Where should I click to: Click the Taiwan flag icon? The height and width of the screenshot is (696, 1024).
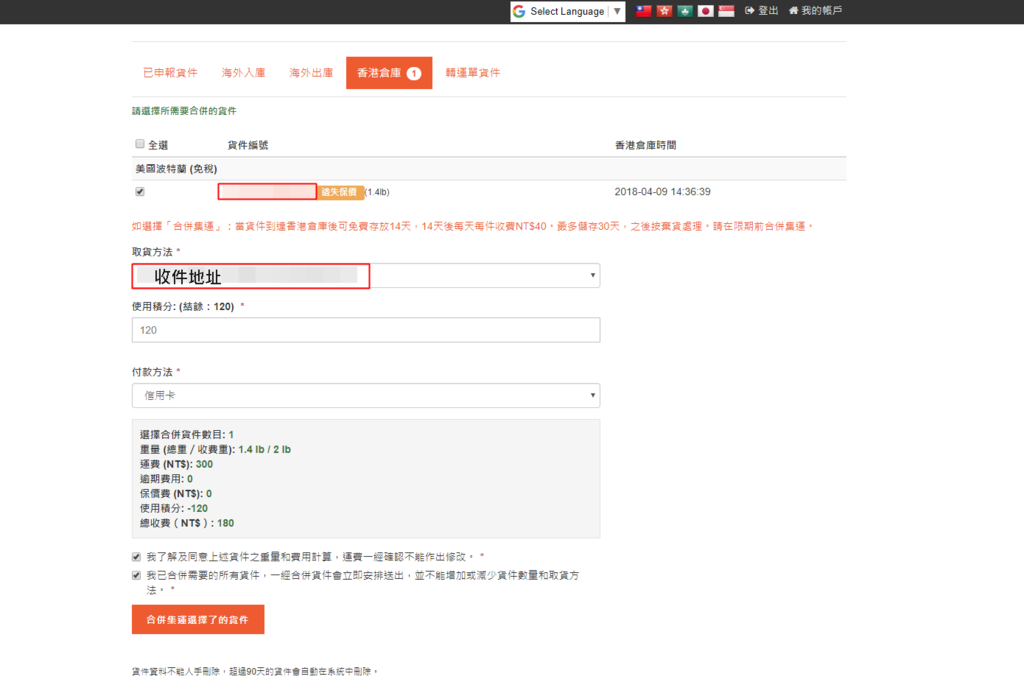click(x=644, y=11)
